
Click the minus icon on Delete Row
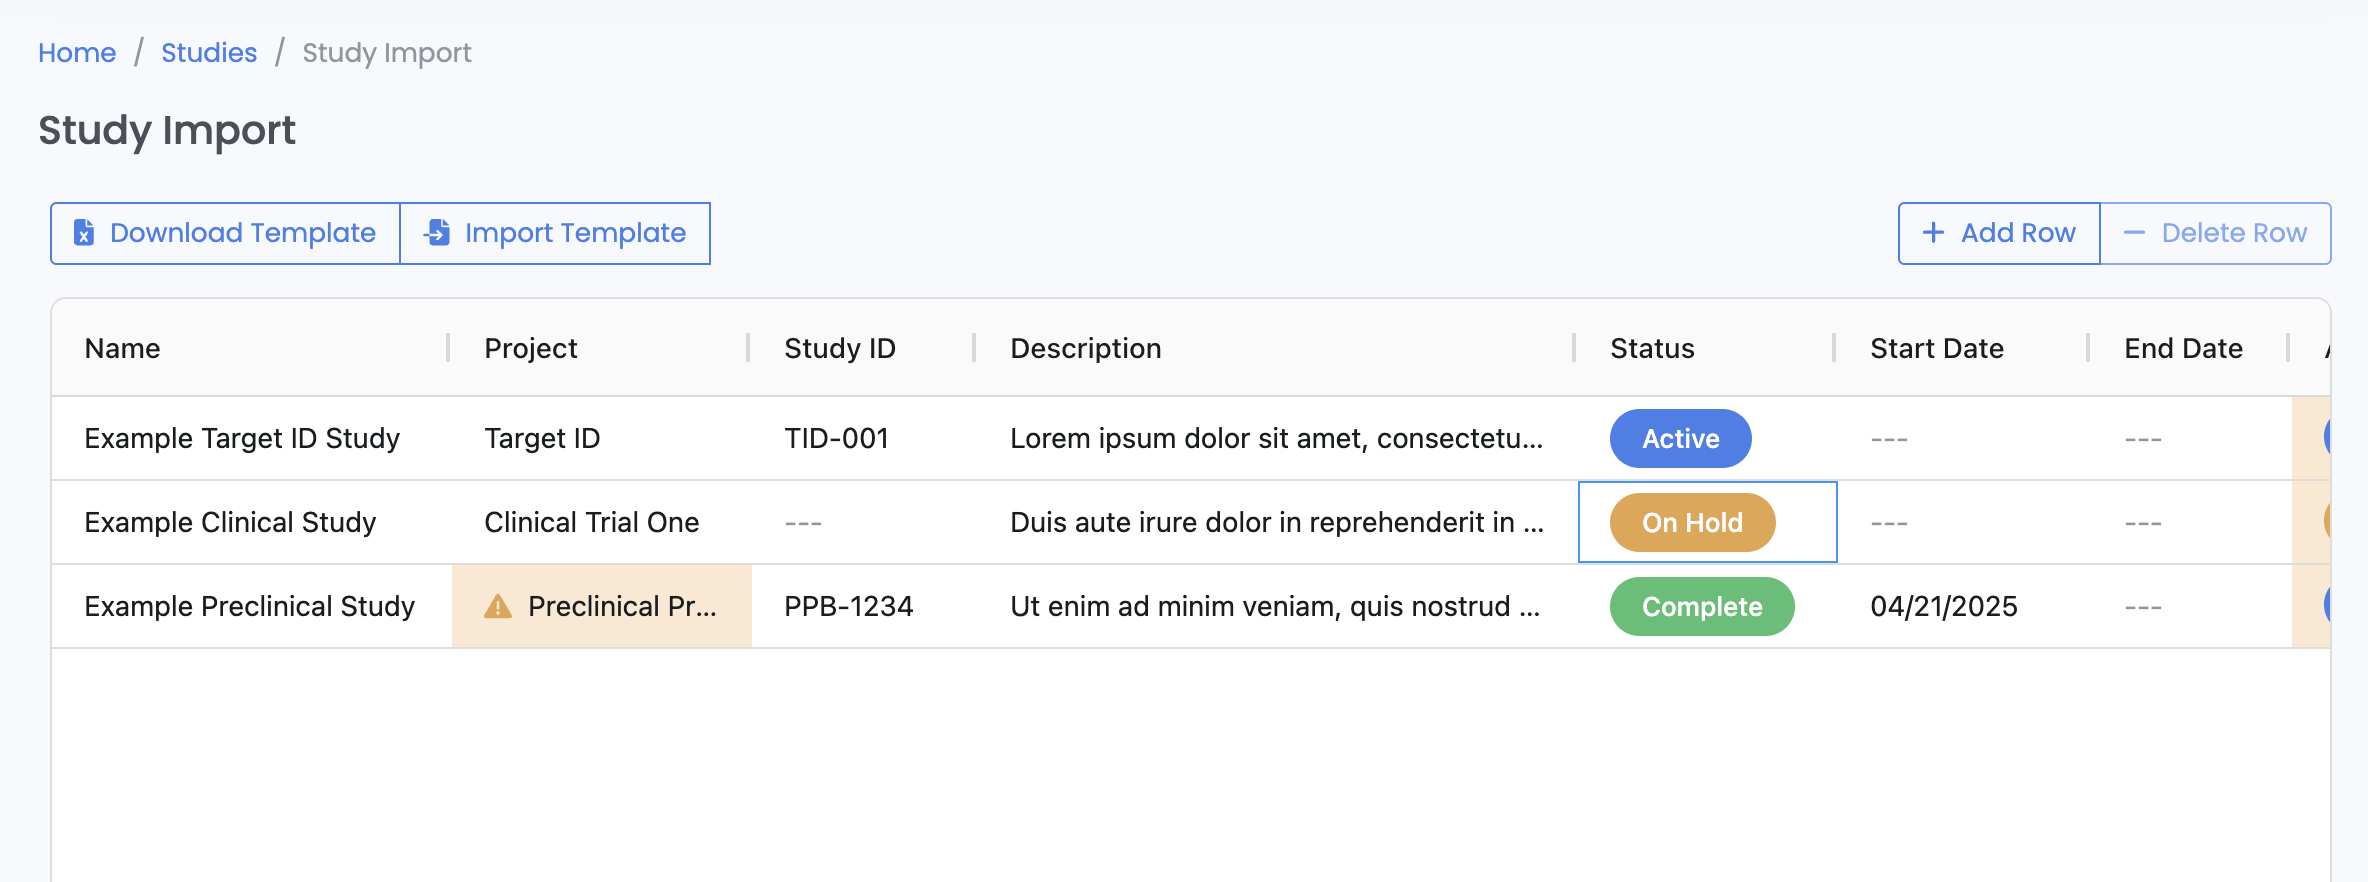[2135, 233]
